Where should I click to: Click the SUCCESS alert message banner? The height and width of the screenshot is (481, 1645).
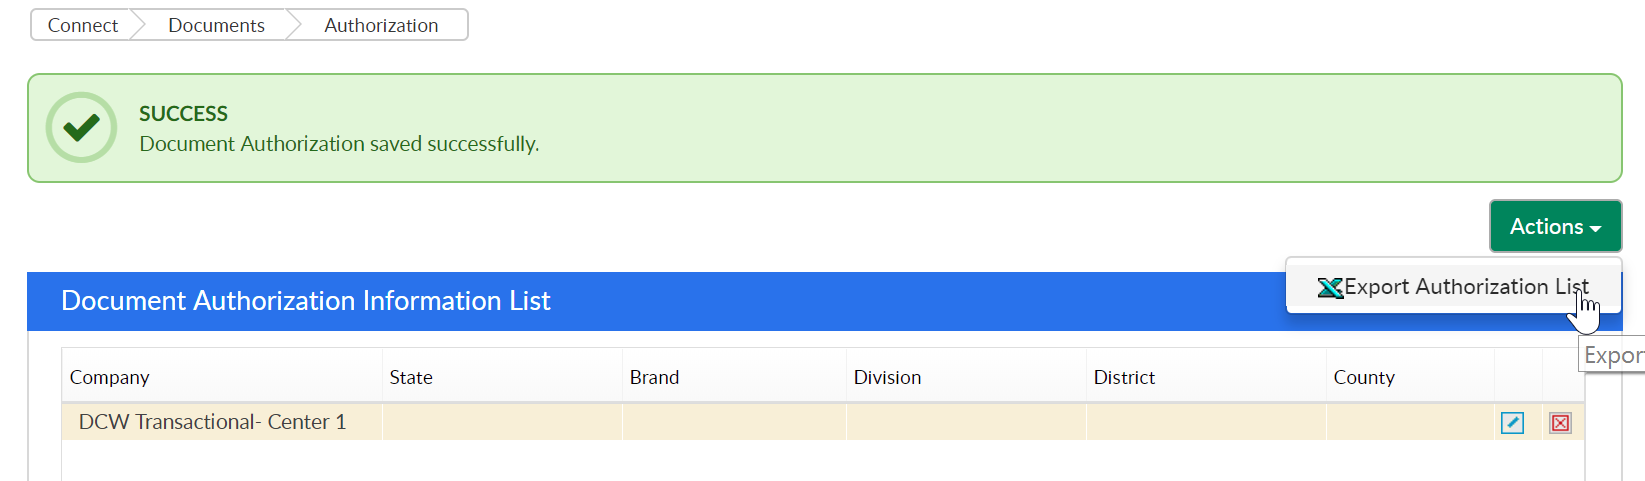(x=824, y=128)
